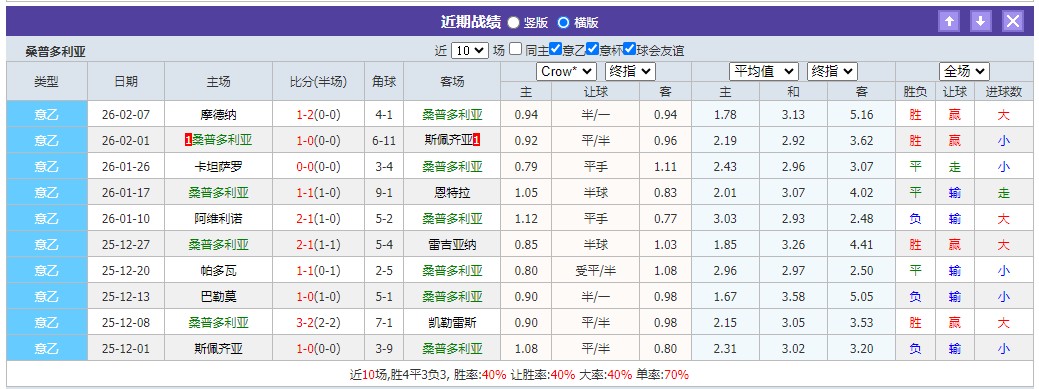
Task: Click corner count 9-1
Action: pos(384,193)
